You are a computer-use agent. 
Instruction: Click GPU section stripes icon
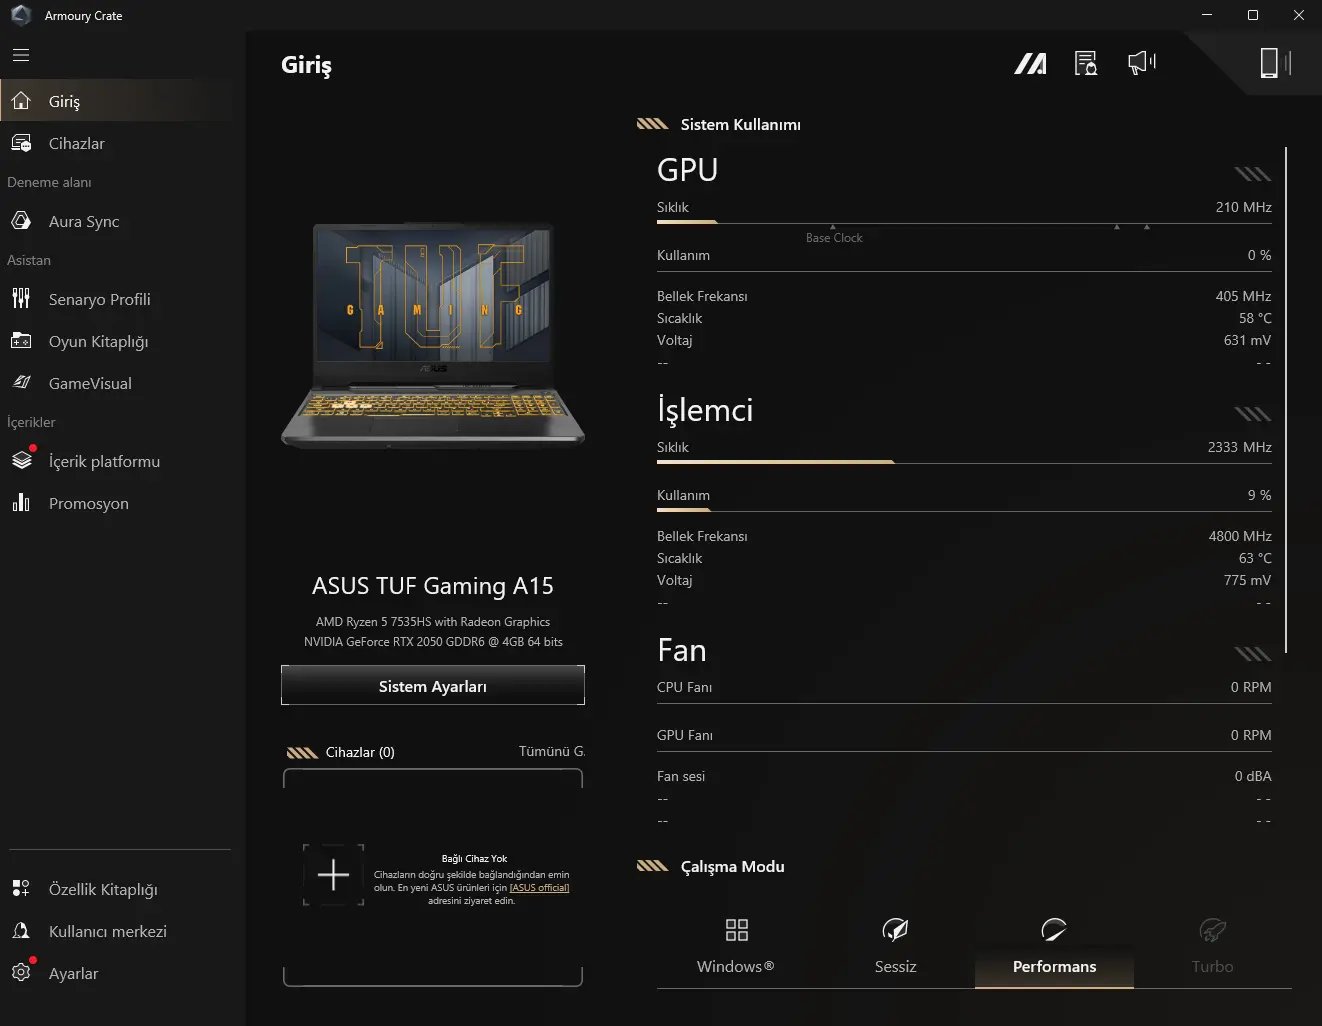1252,174
